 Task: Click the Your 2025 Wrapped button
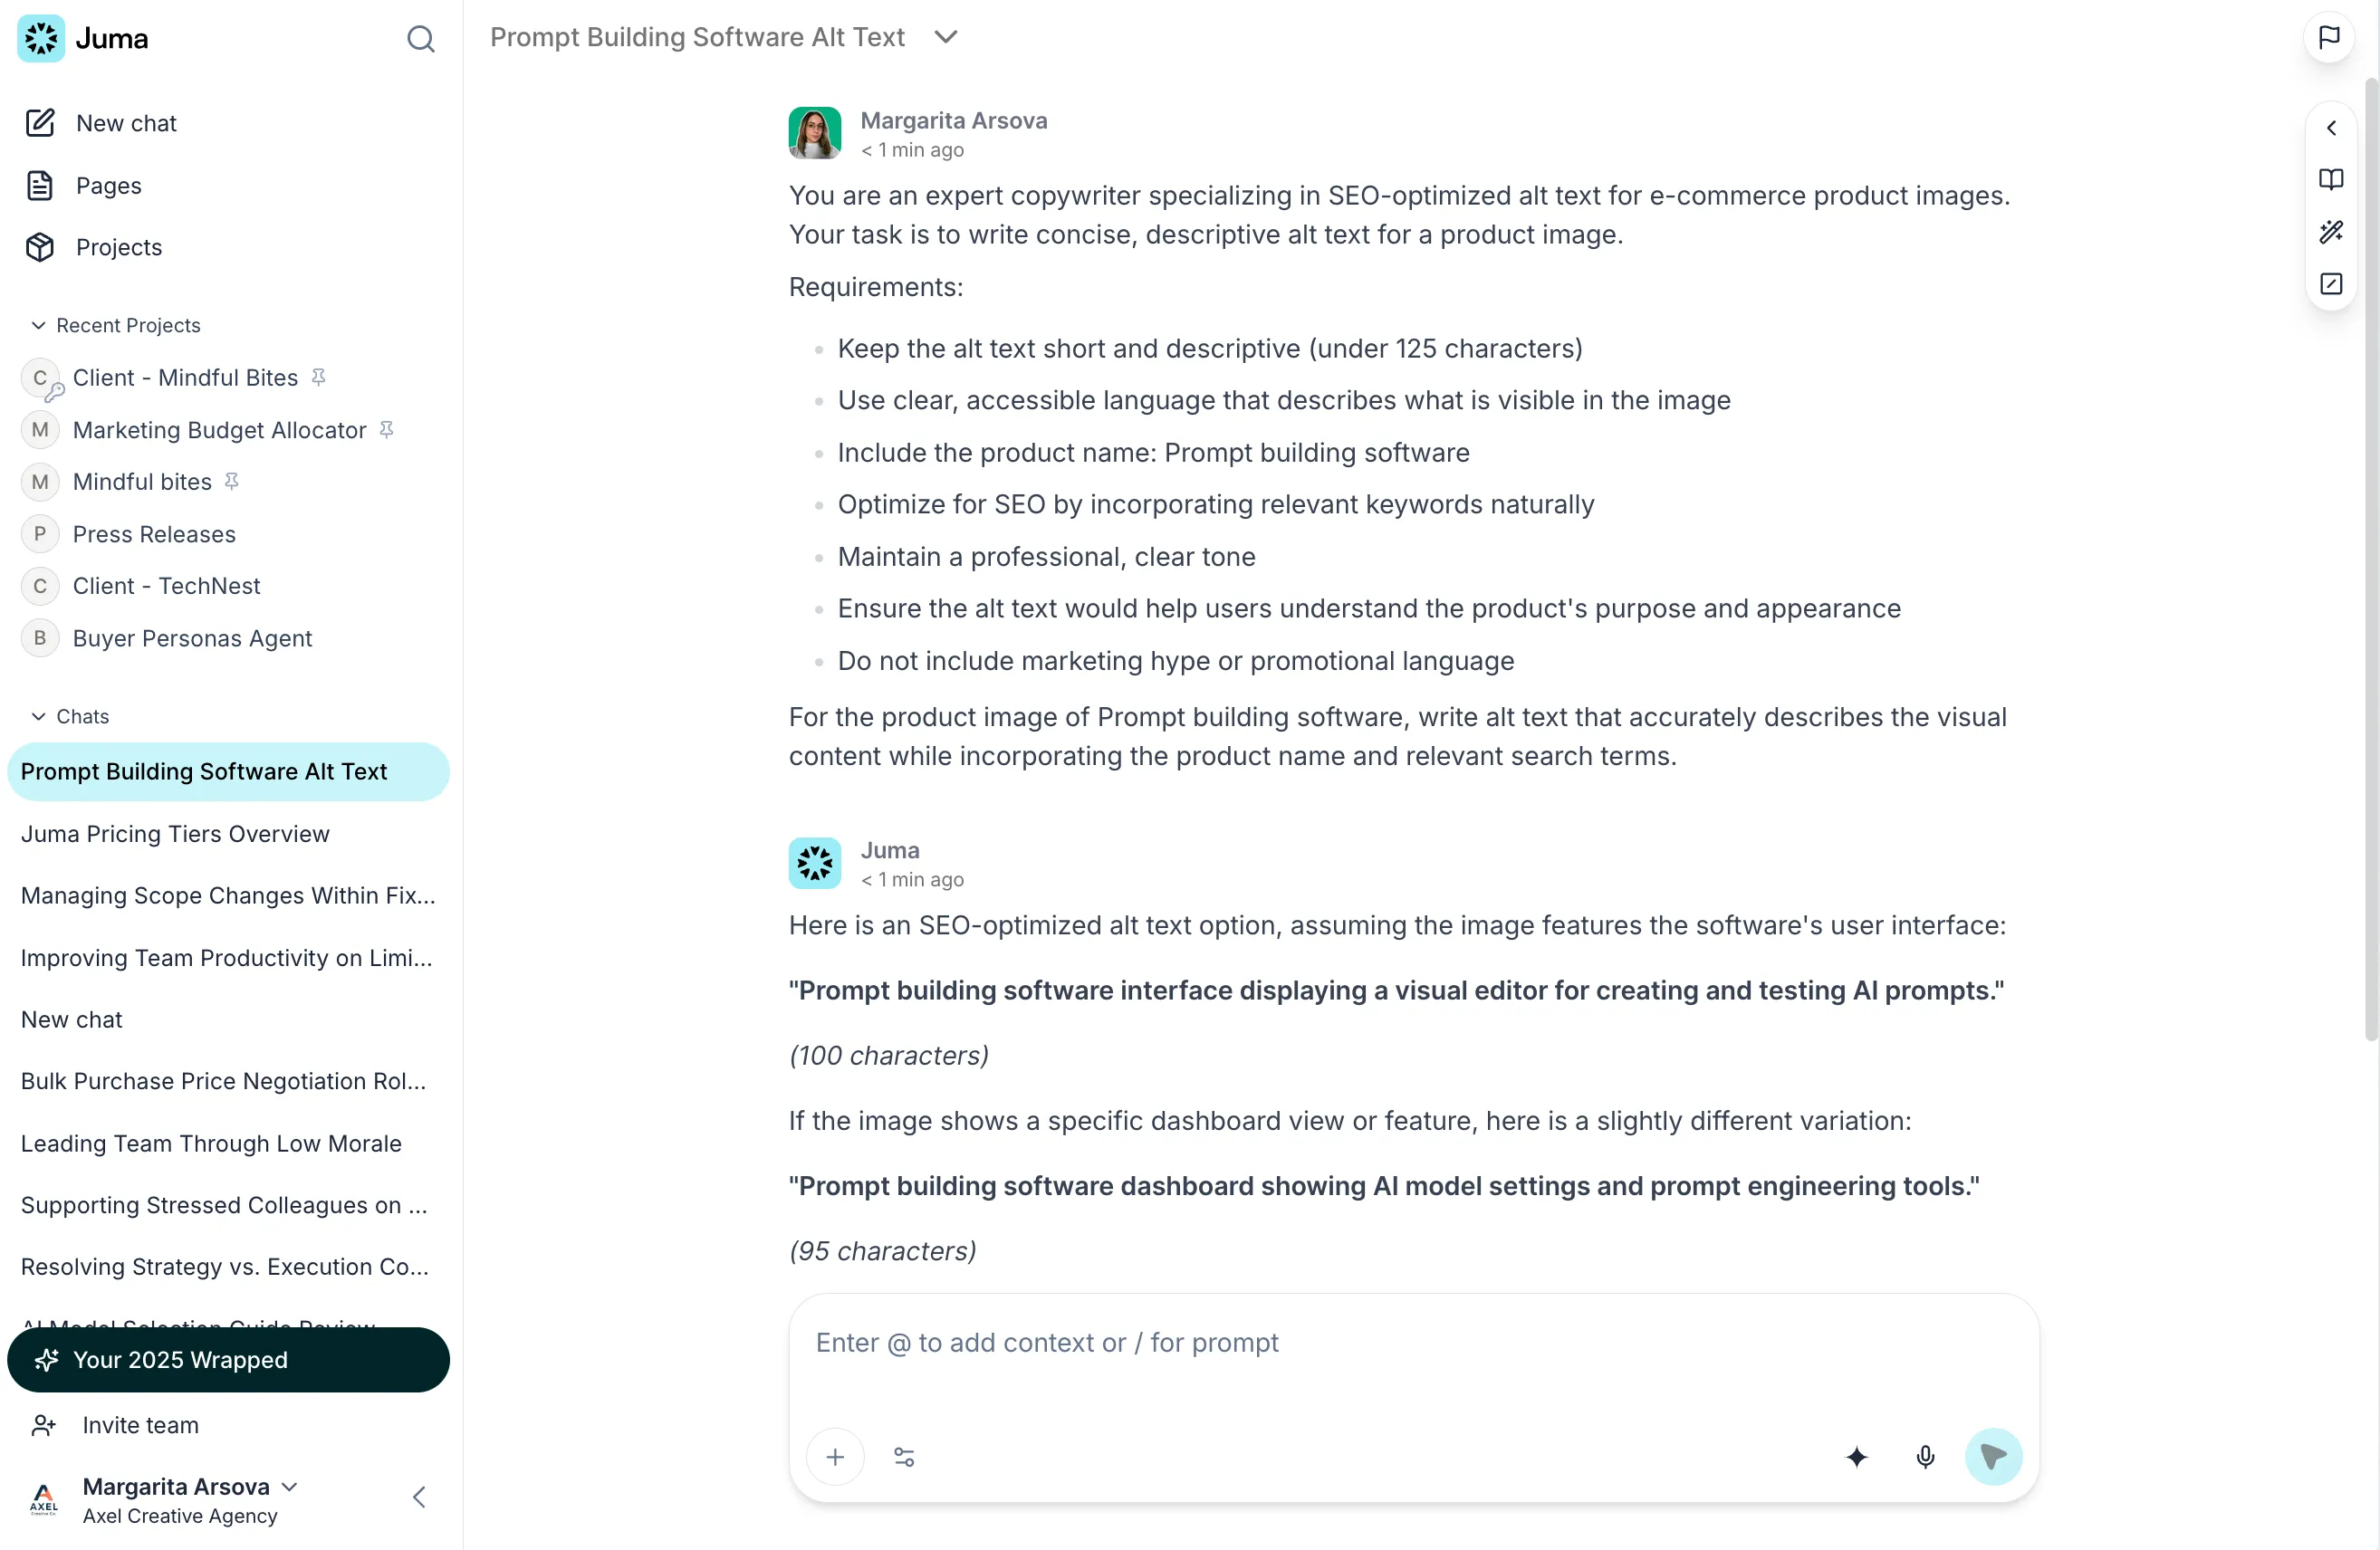pyautogui.click(x=228, y=1360)
